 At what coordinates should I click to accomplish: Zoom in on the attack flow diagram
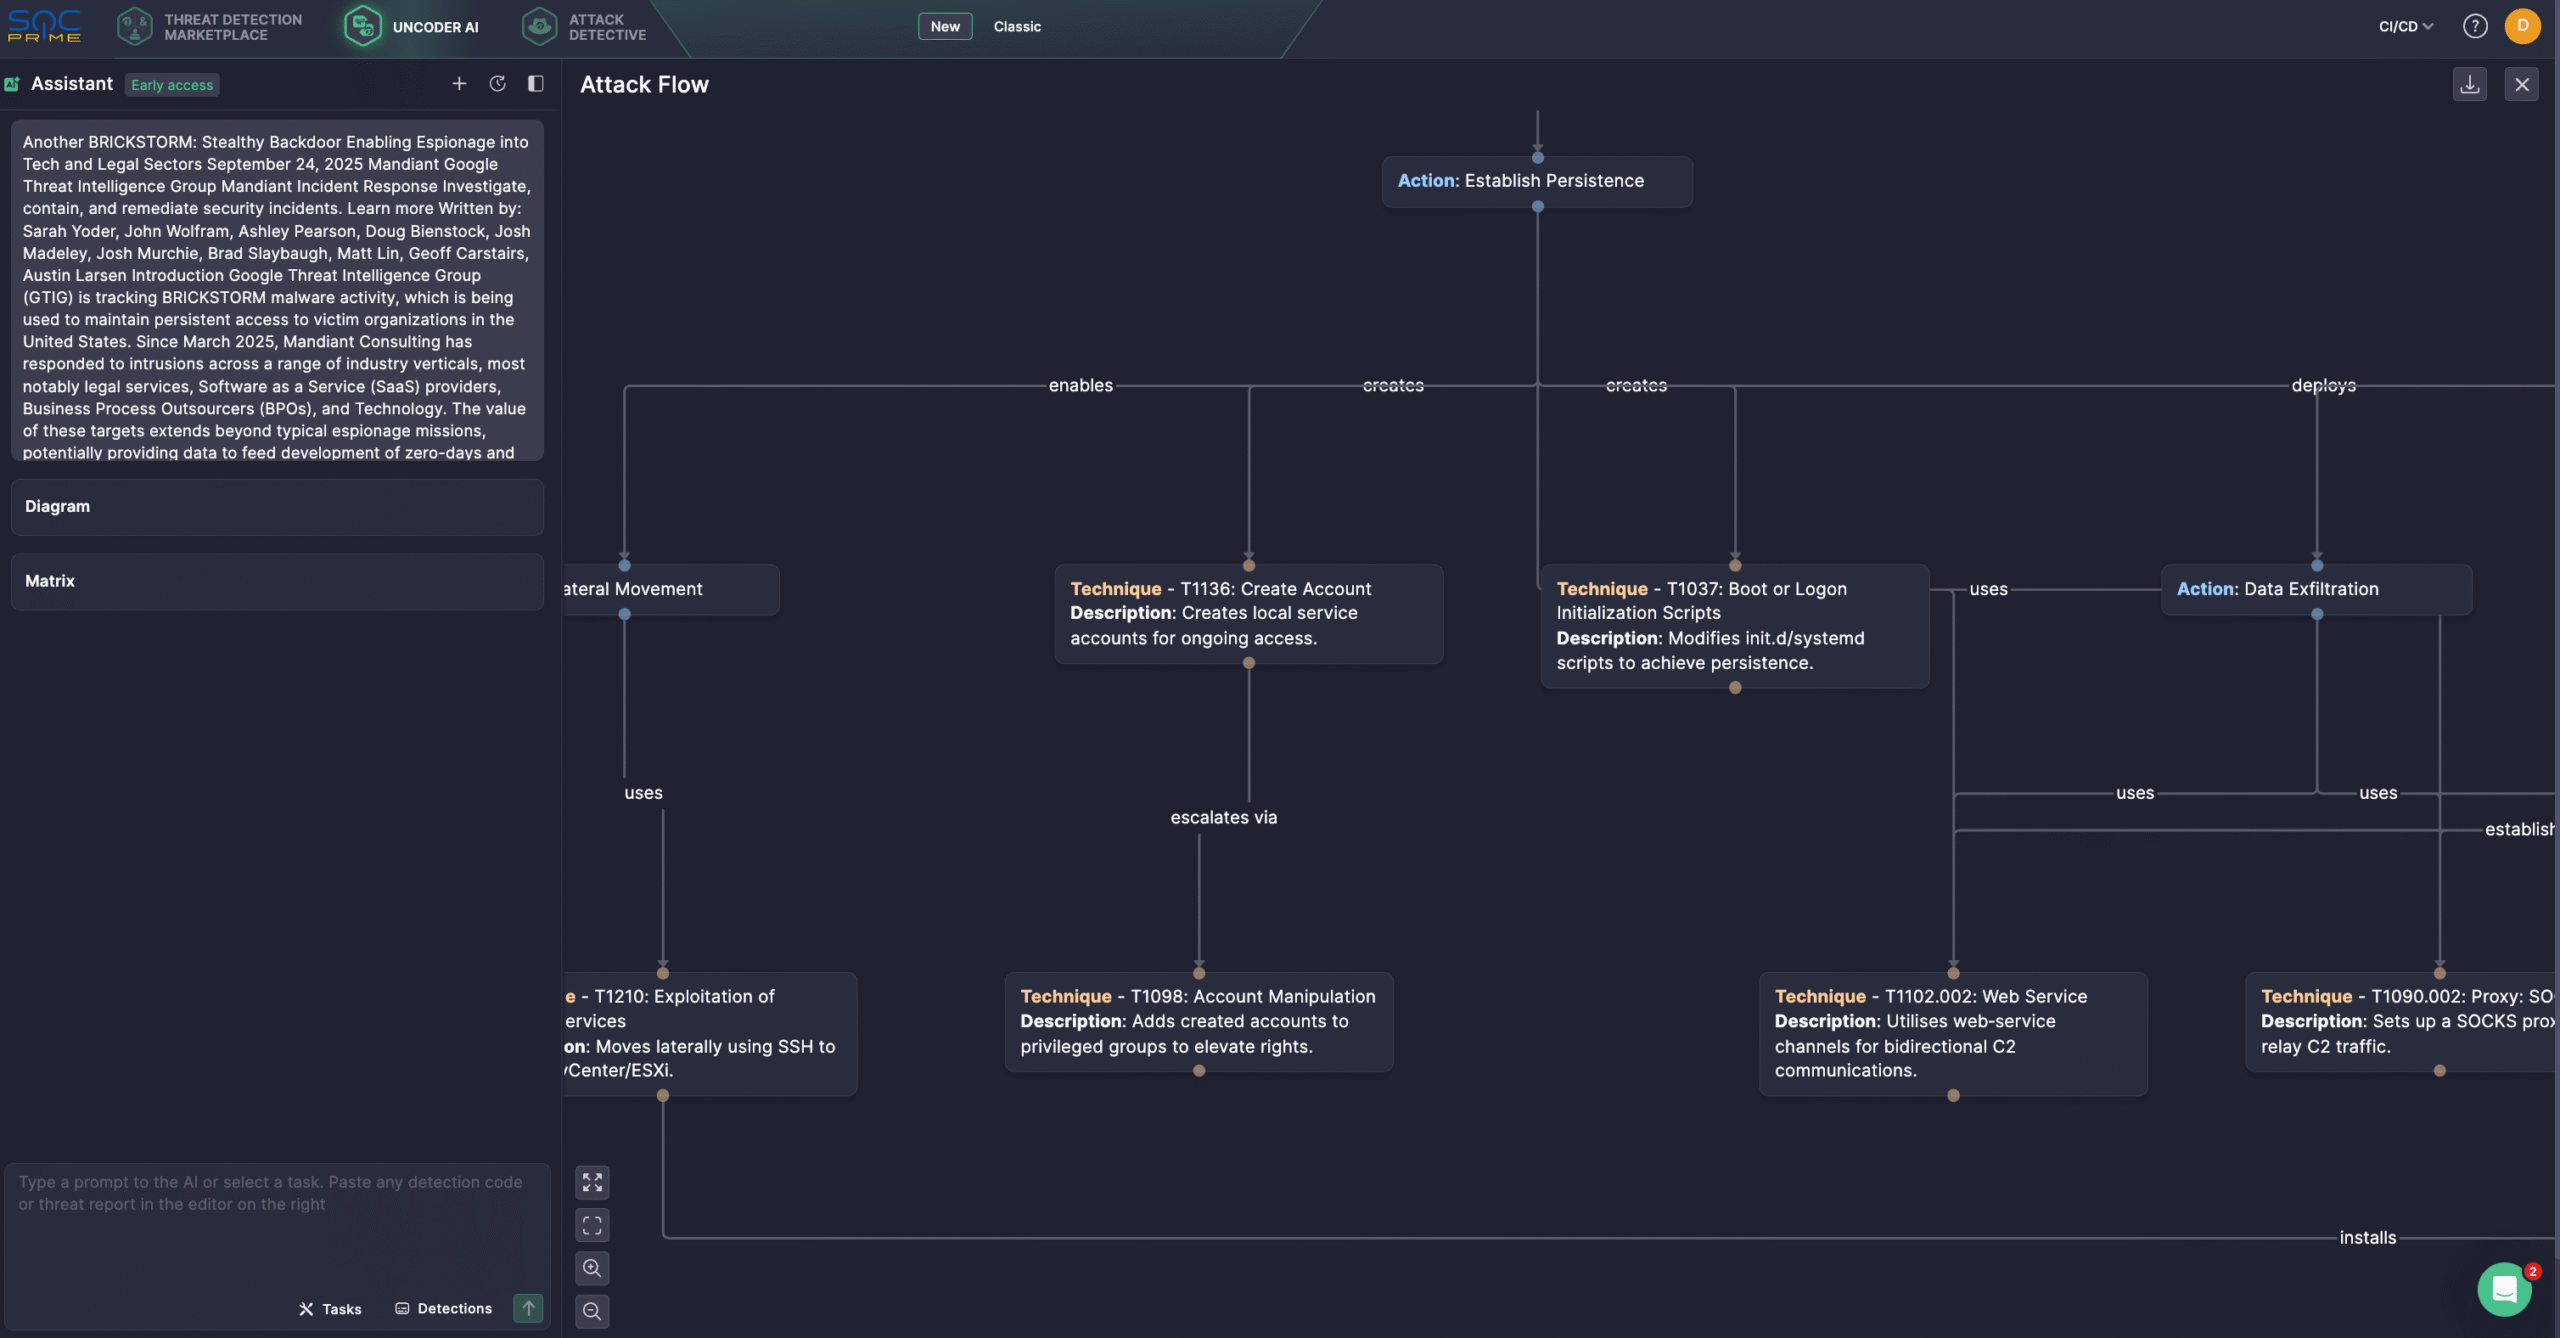[592, 1268]
